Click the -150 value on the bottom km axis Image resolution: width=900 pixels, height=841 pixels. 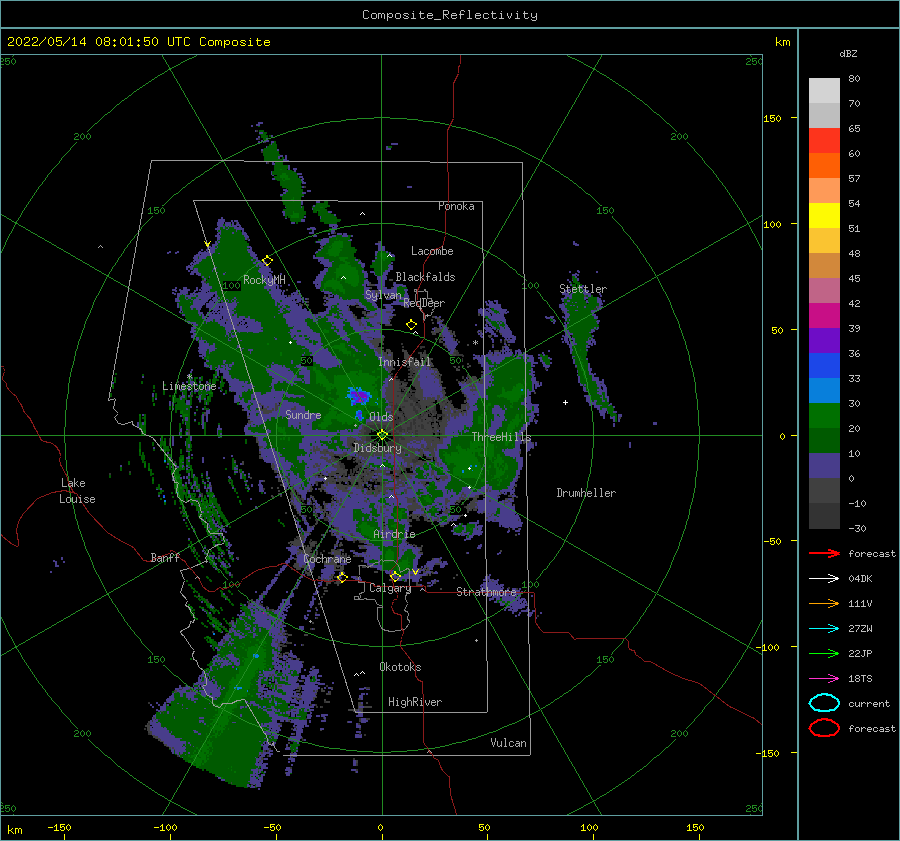pyautogui.click(x=59, y=827)
